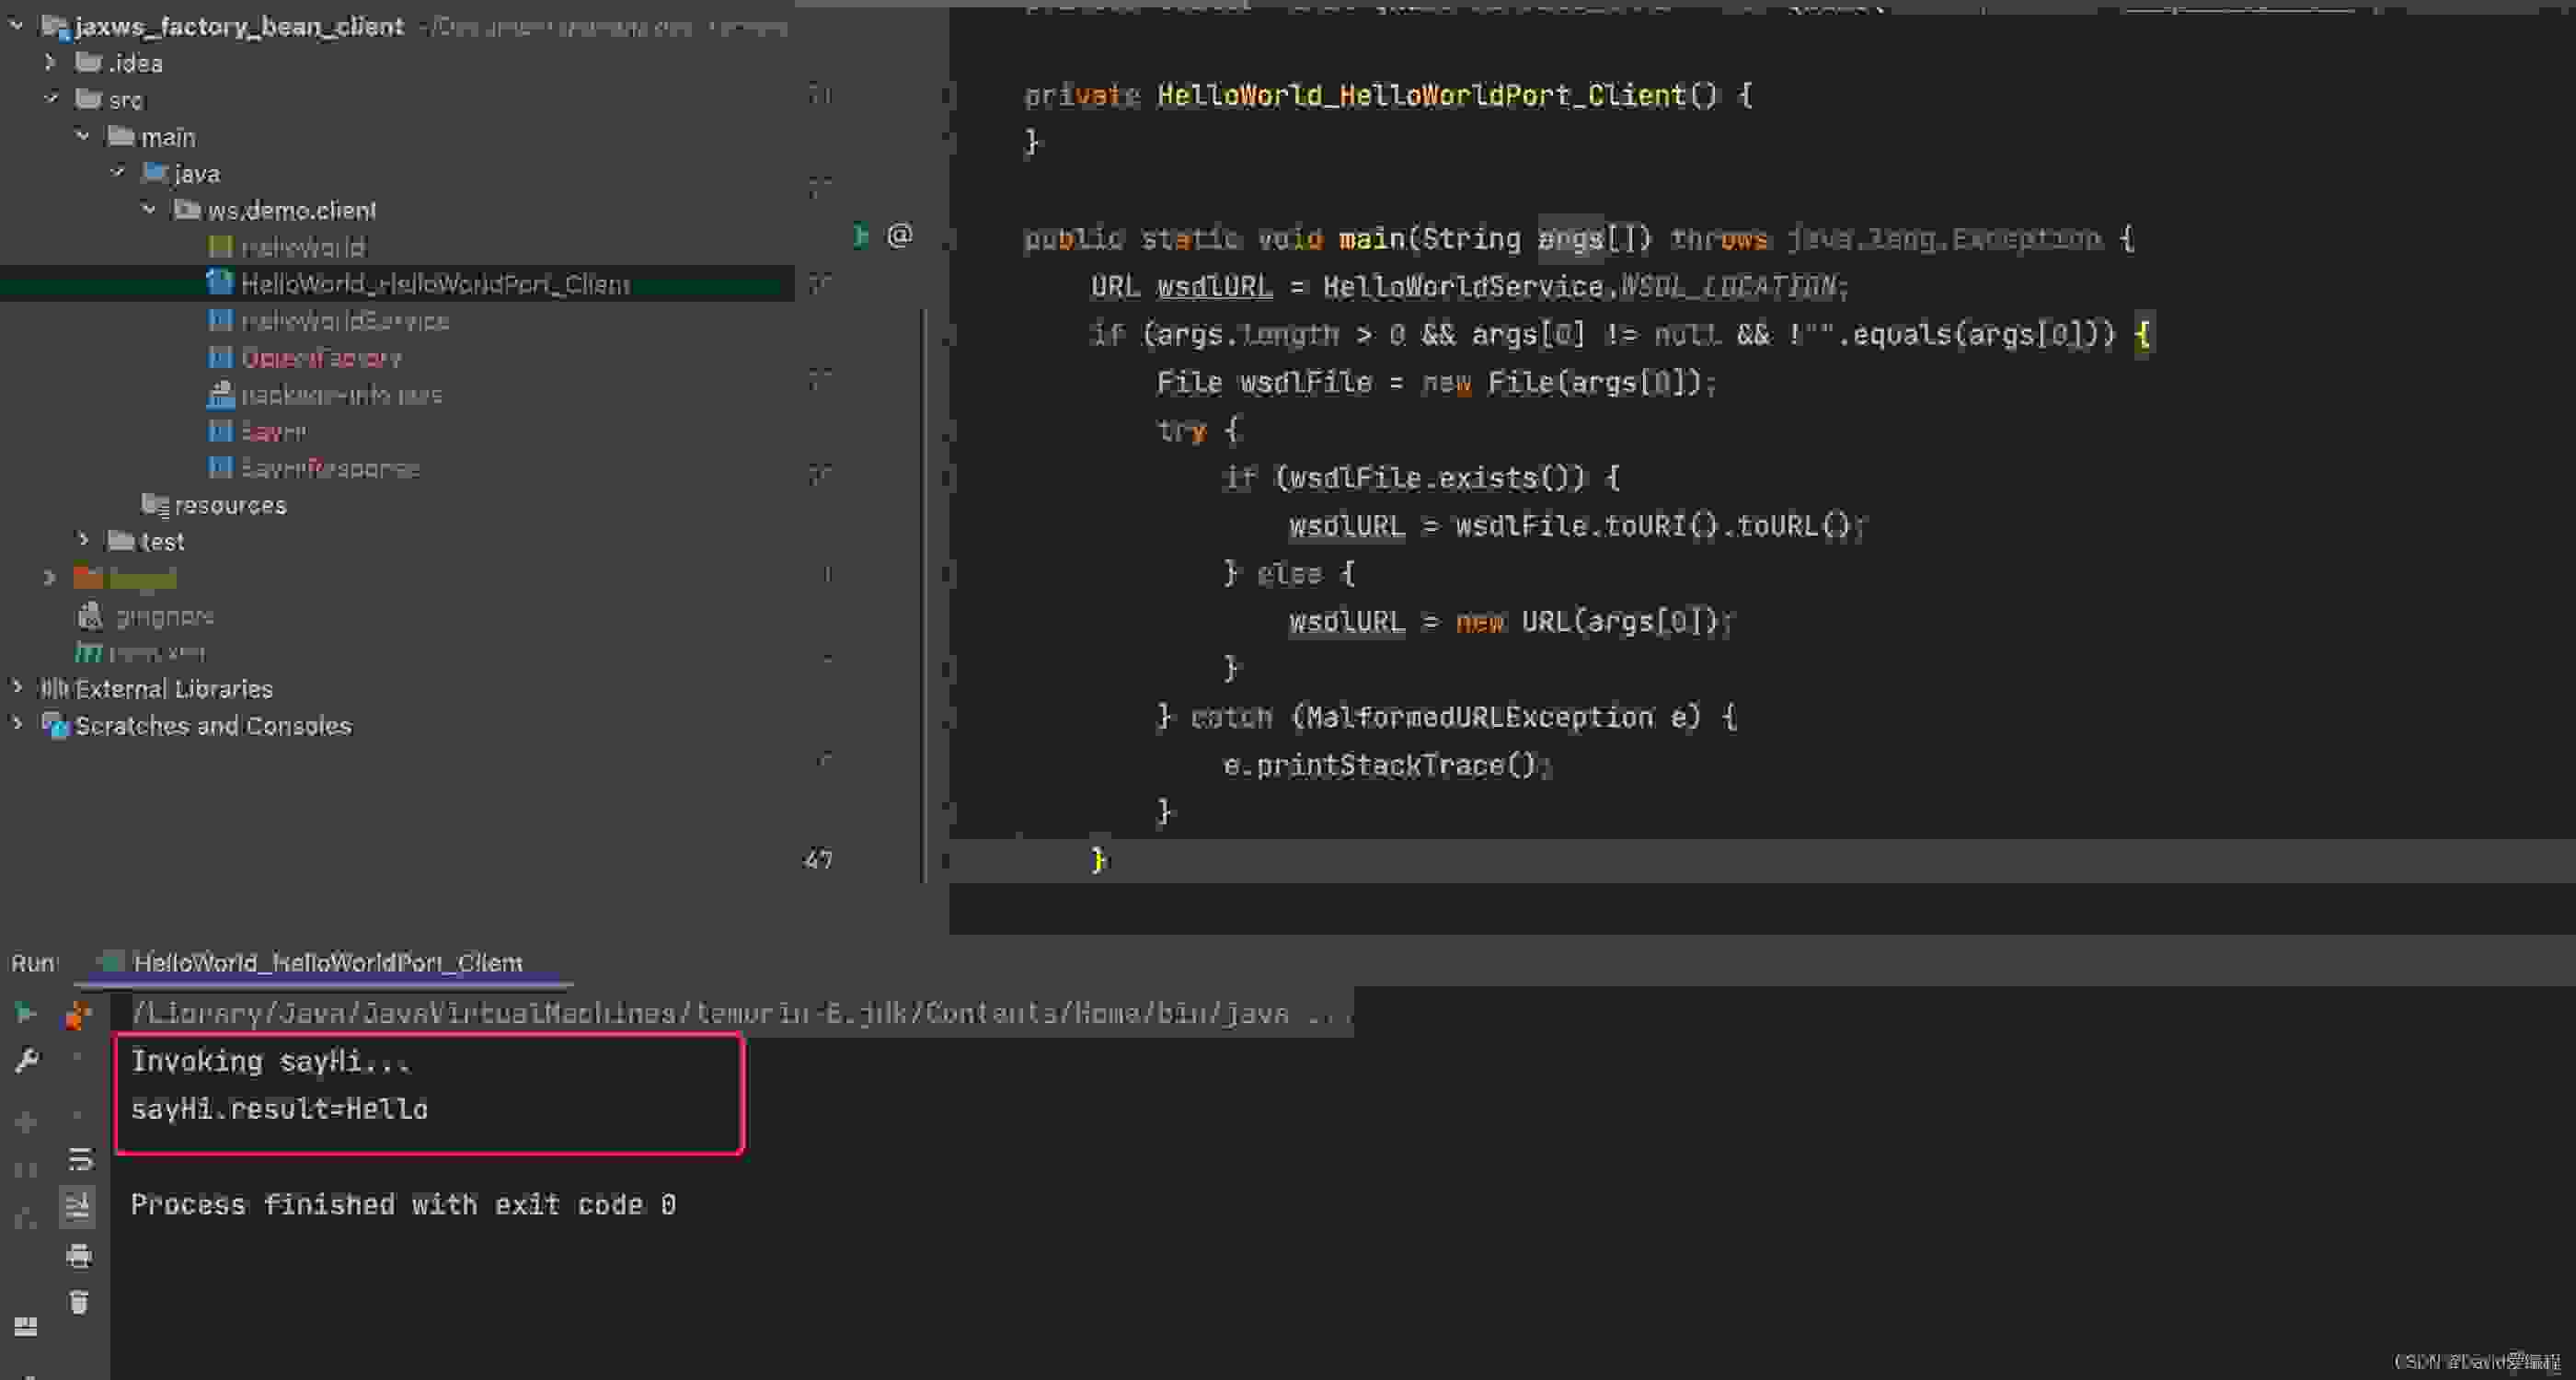Click 'new URL(args[0])' expression
This screenshot has width=2576, height=1380.
tap(1586, 621)
